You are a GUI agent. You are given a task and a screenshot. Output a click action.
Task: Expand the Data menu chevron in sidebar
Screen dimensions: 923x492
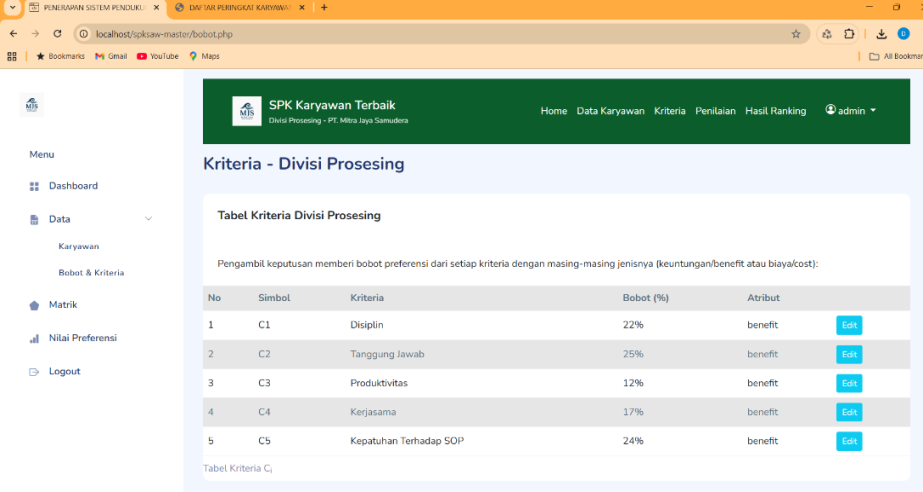149,219
